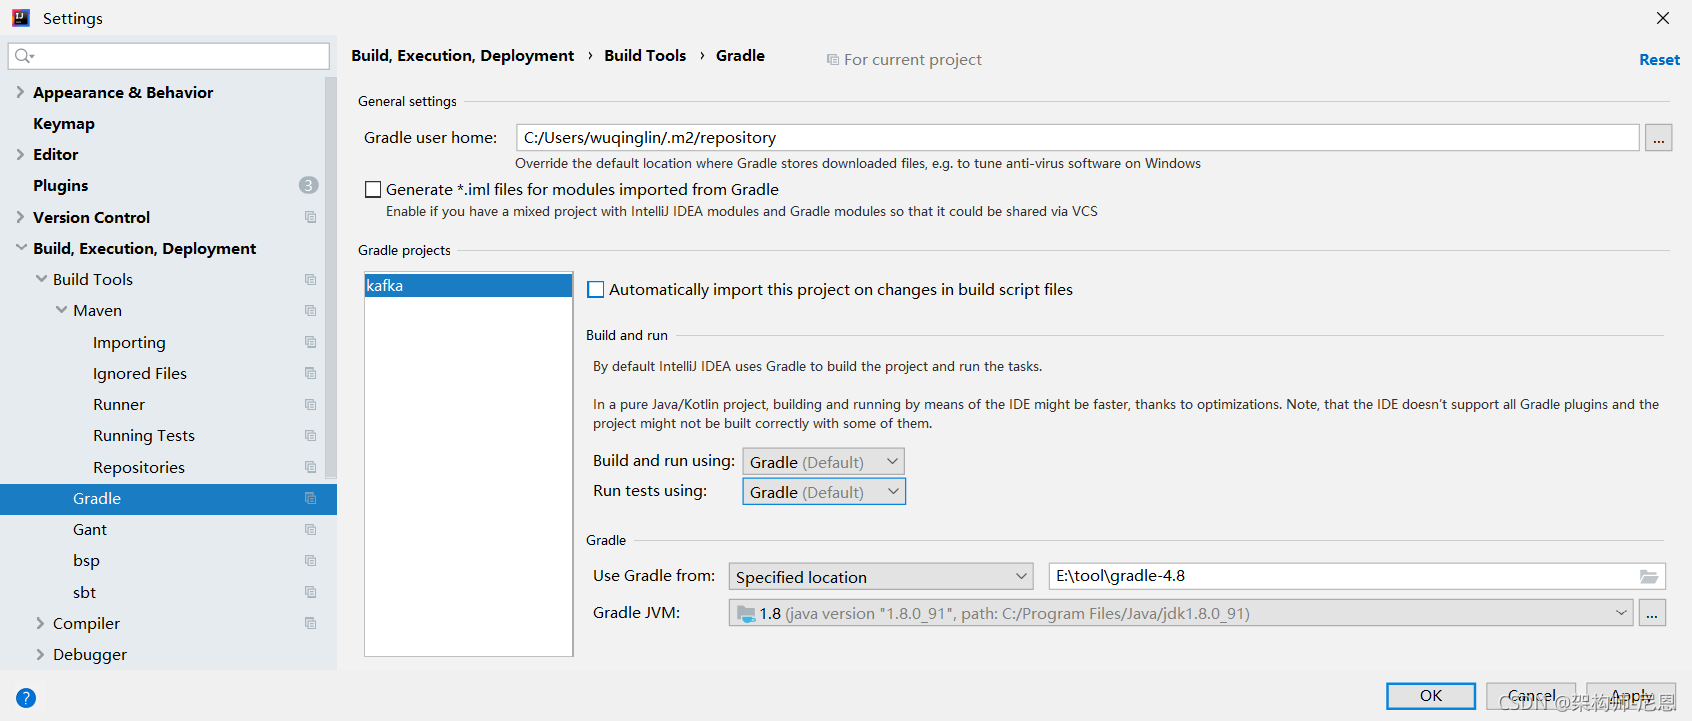Click project-level icon next to Importing
This screenshot has height=721, width=1692.
pos(311,342)
